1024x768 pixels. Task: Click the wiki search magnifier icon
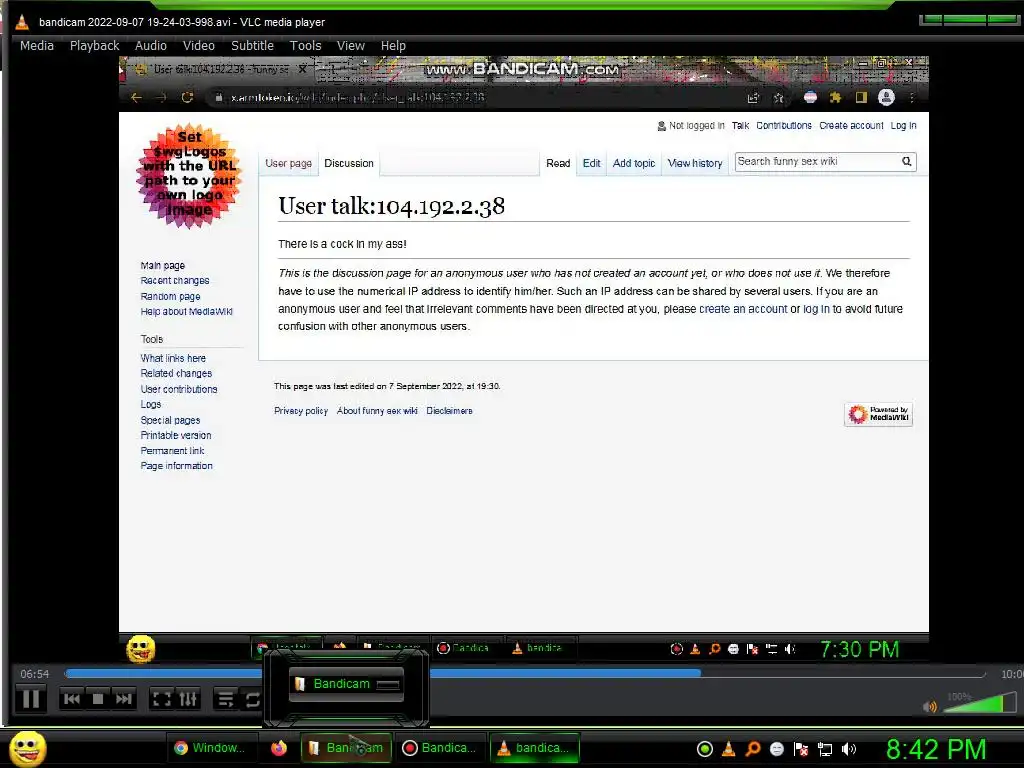coord(906,161)
